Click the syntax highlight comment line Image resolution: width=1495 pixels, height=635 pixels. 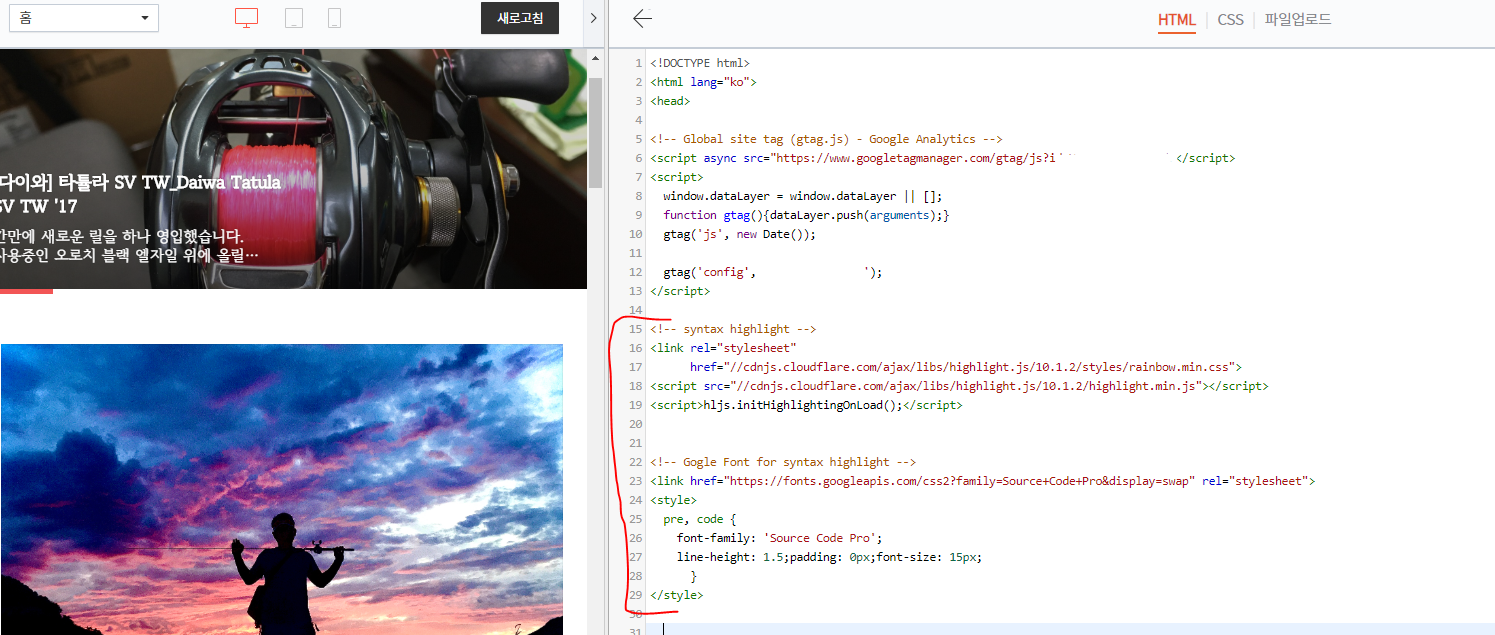733,329
